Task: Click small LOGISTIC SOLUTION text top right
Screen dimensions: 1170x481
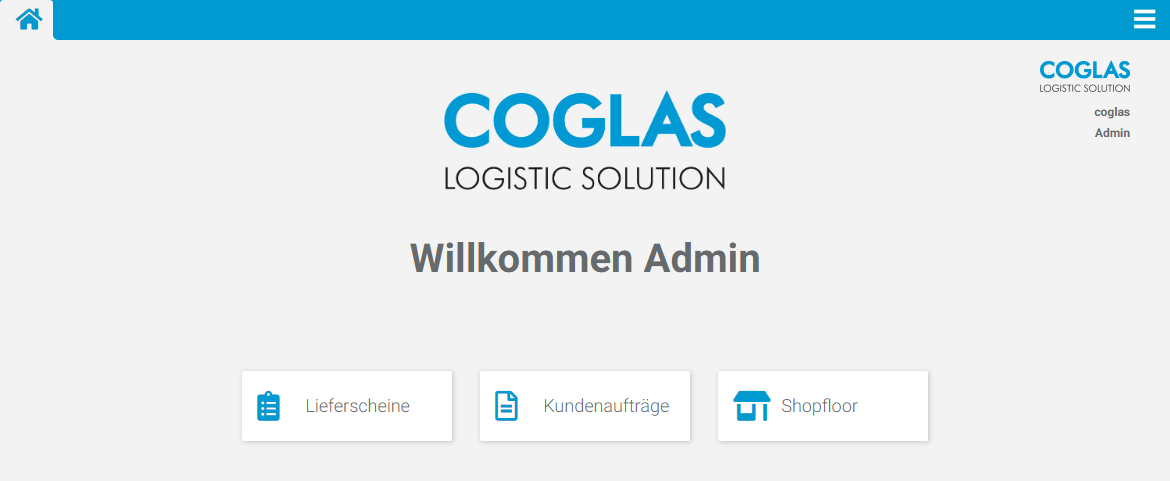Action: pos(1085,88)
